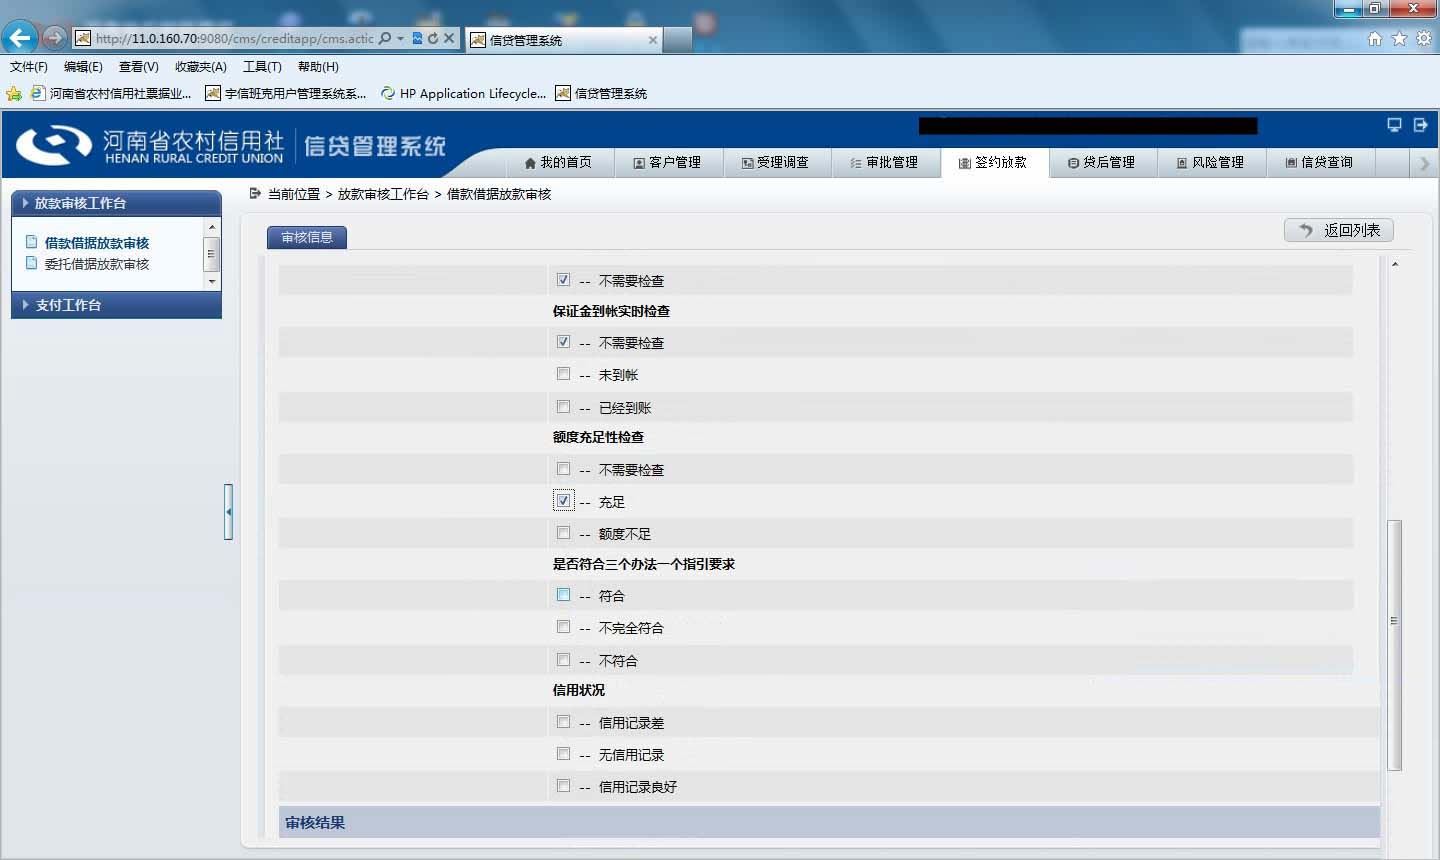Open 委托借据放款审核 in sidebar
Image resolution: width=1440 pixels, height=860 pixels.
pos(96,264)
